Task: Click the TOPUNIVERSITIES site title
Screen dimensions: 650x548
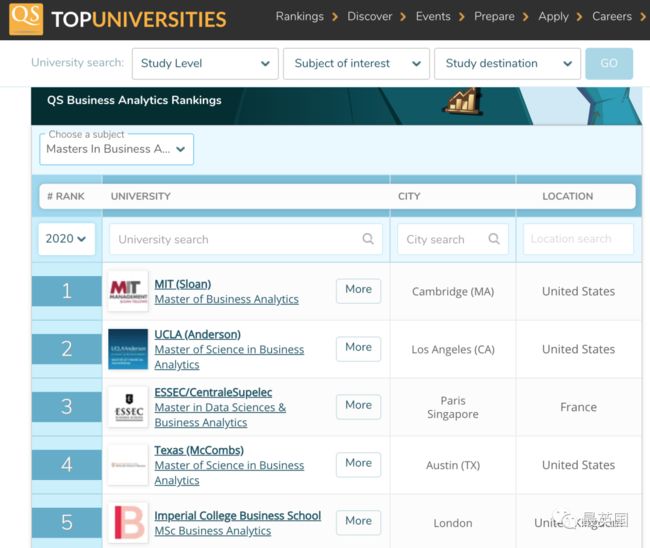Action: (x=139, y=19)
